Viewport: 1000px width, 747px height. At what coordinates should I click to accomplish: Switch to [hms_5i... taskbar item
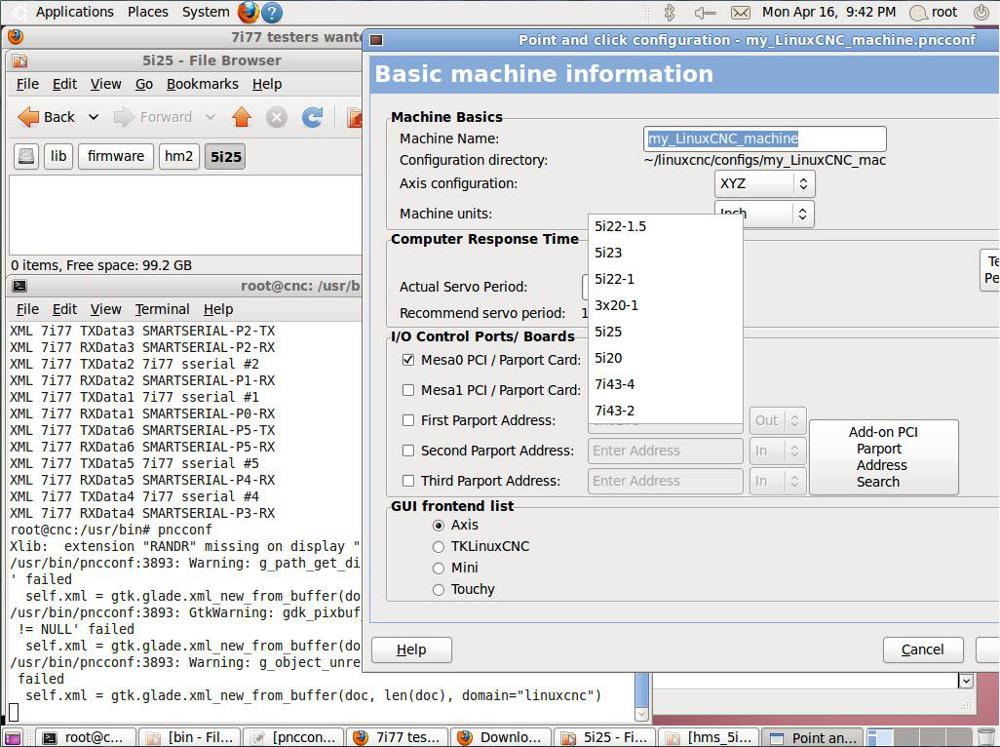(709, 737)
